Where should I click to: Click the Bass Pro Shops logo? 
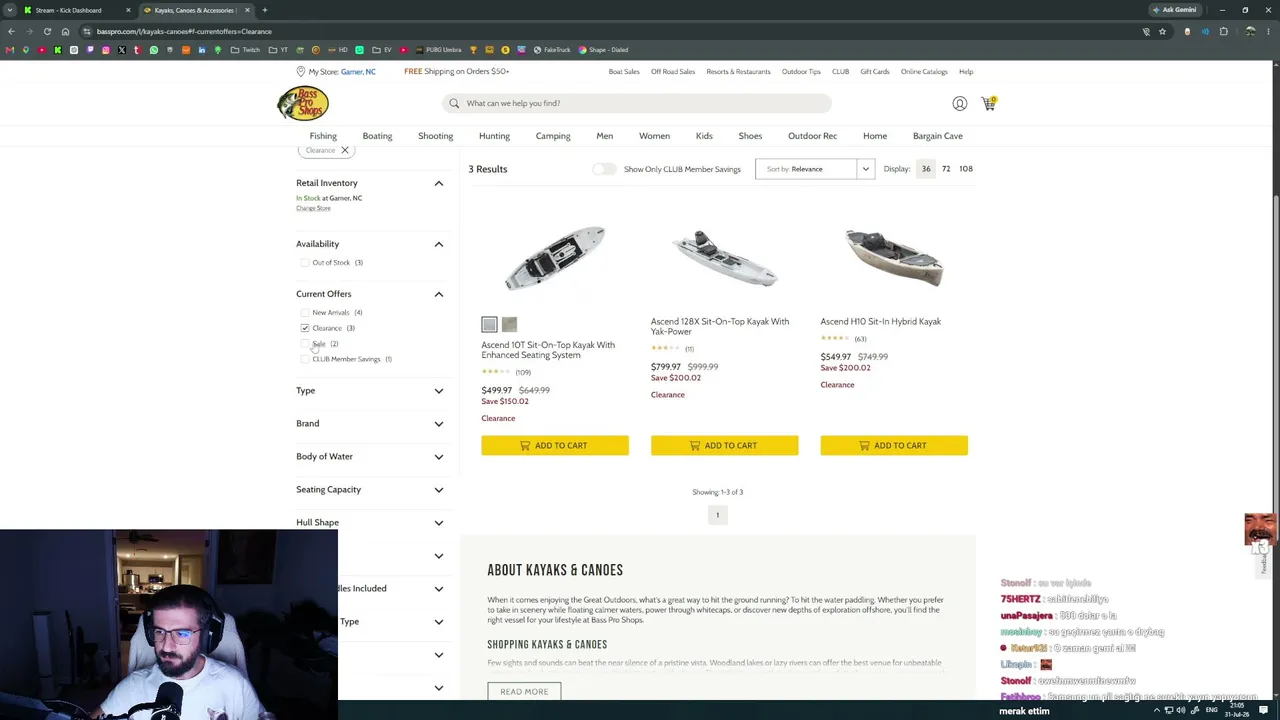coord(303,103)
